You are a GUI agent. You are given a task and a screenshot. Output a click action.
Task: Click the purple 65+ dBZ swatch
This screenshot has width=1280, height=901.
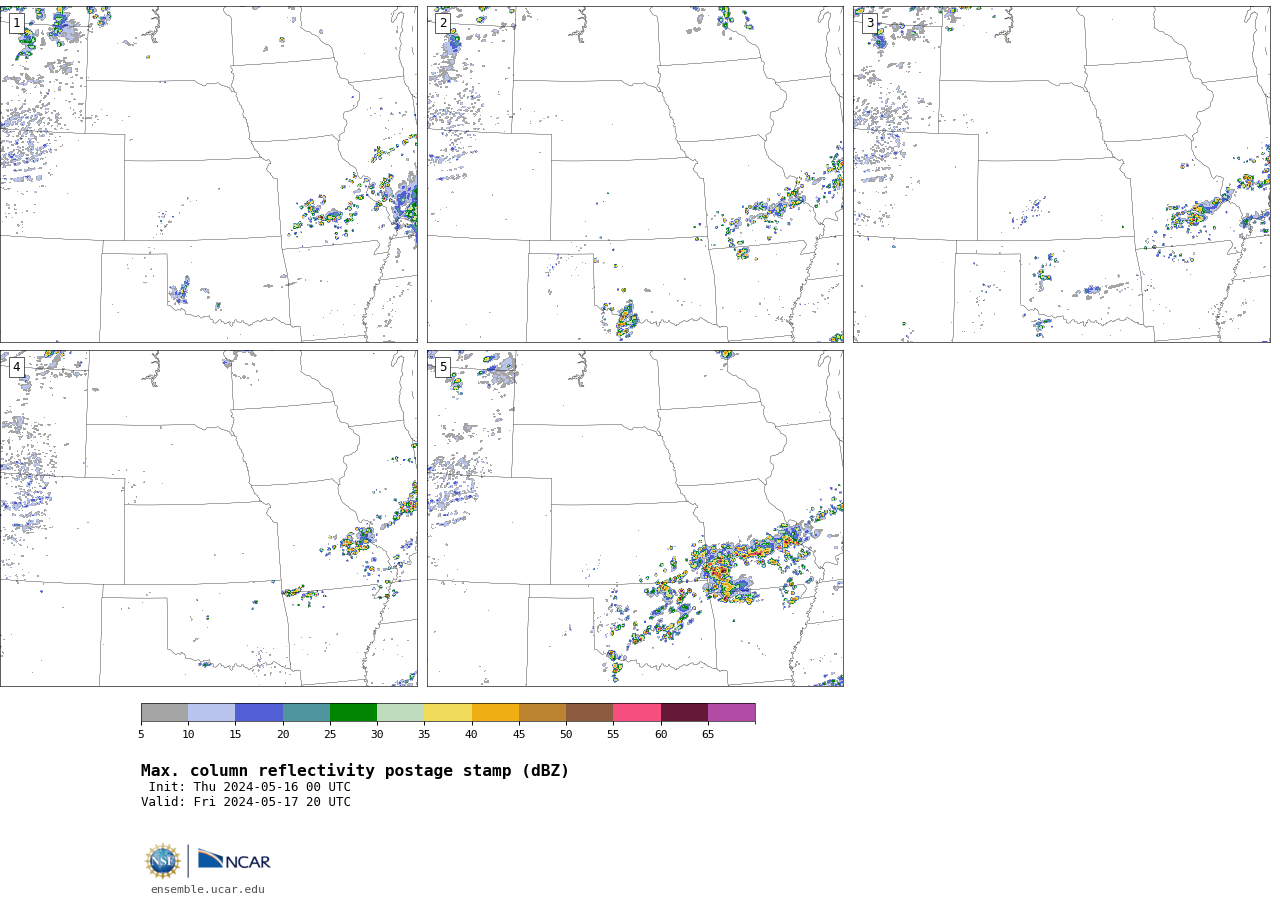732,712
